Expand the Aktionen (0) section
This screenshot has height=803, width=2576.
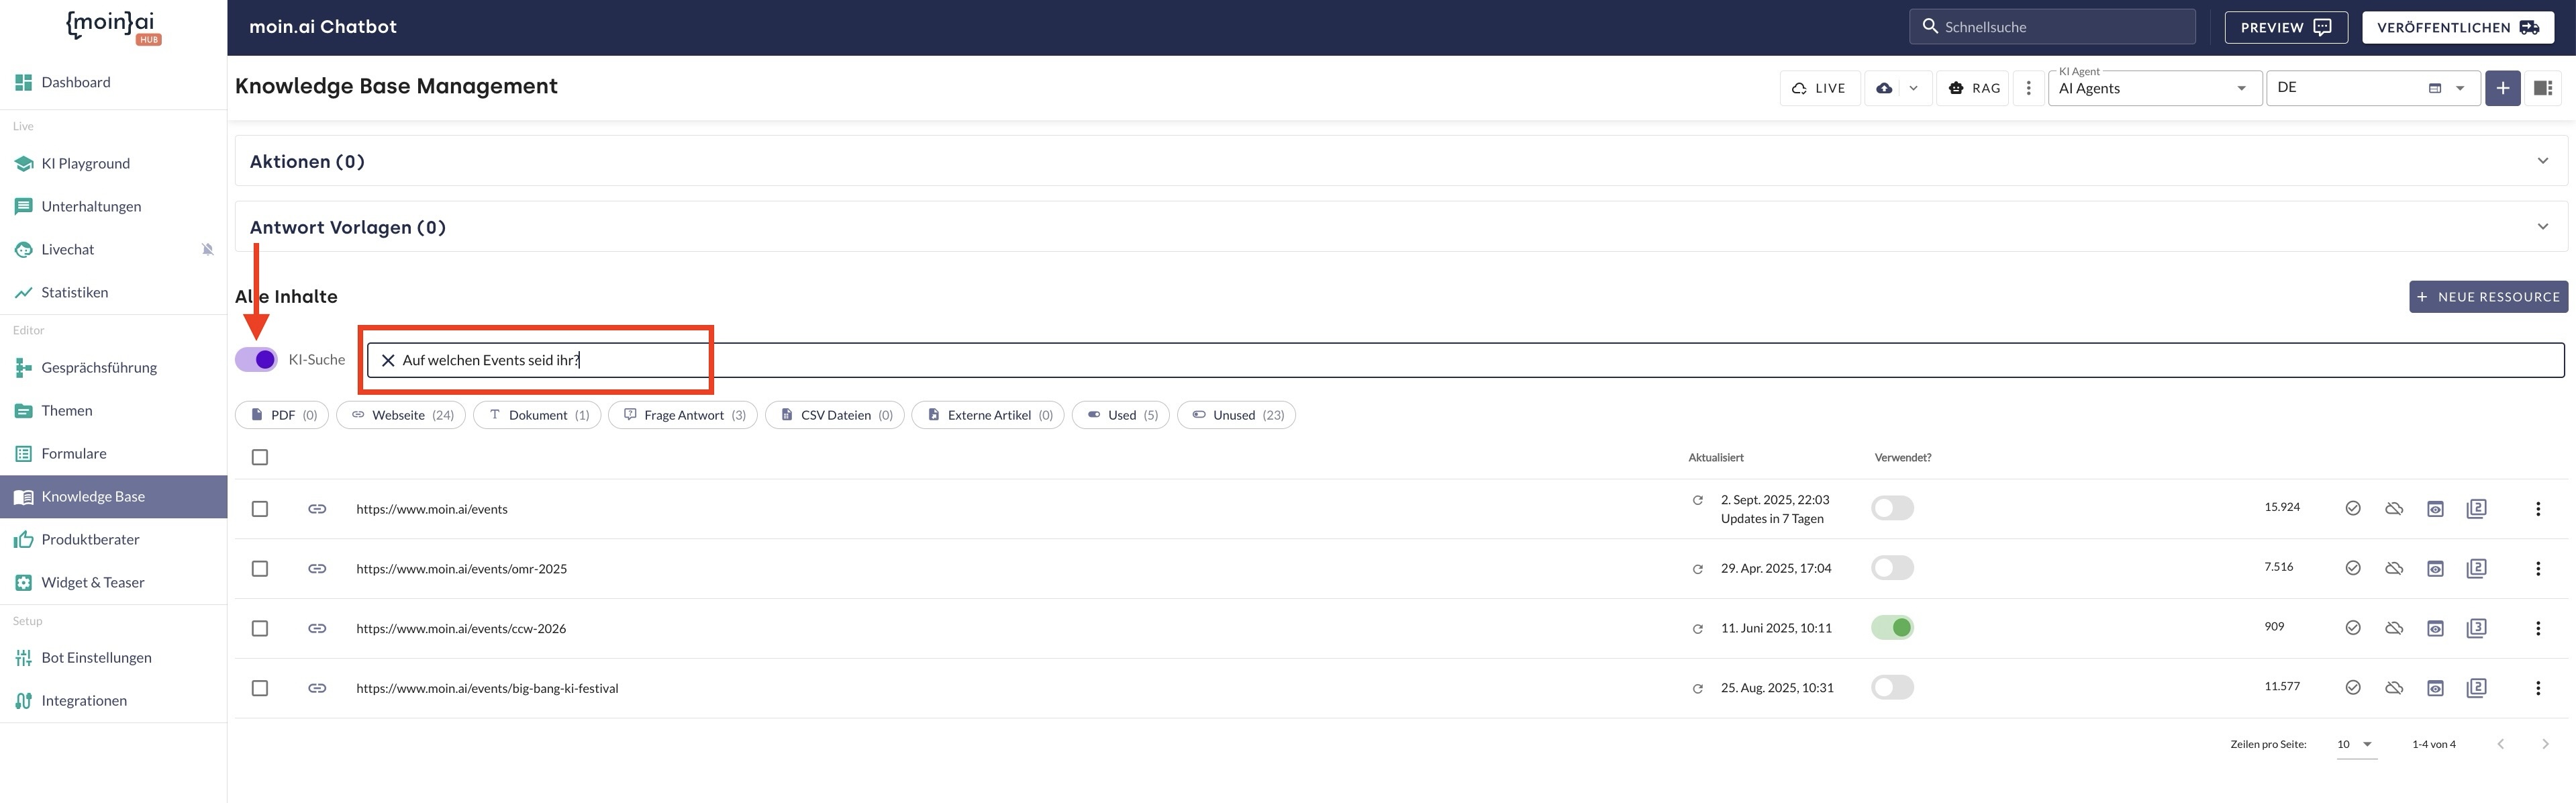pos(2542,161)
